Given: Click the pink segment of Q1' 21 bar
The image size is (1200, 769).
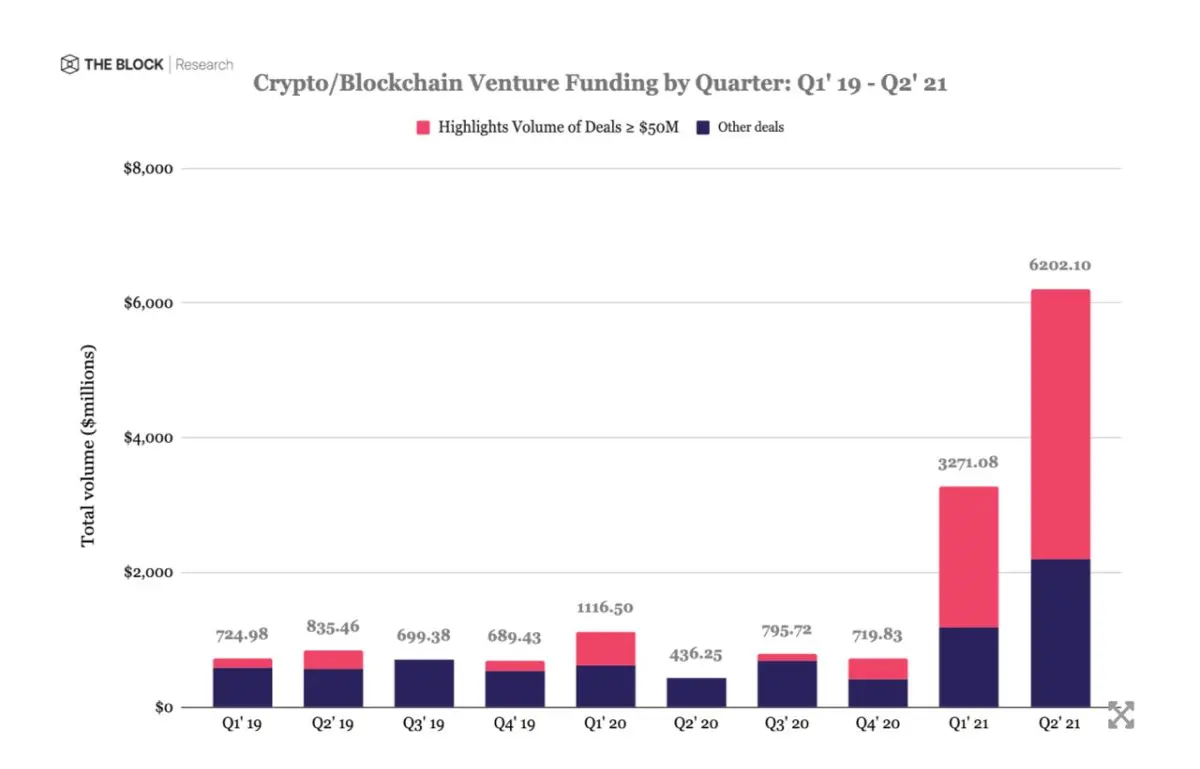Looking at the screenshot, I should pos(968,557).
